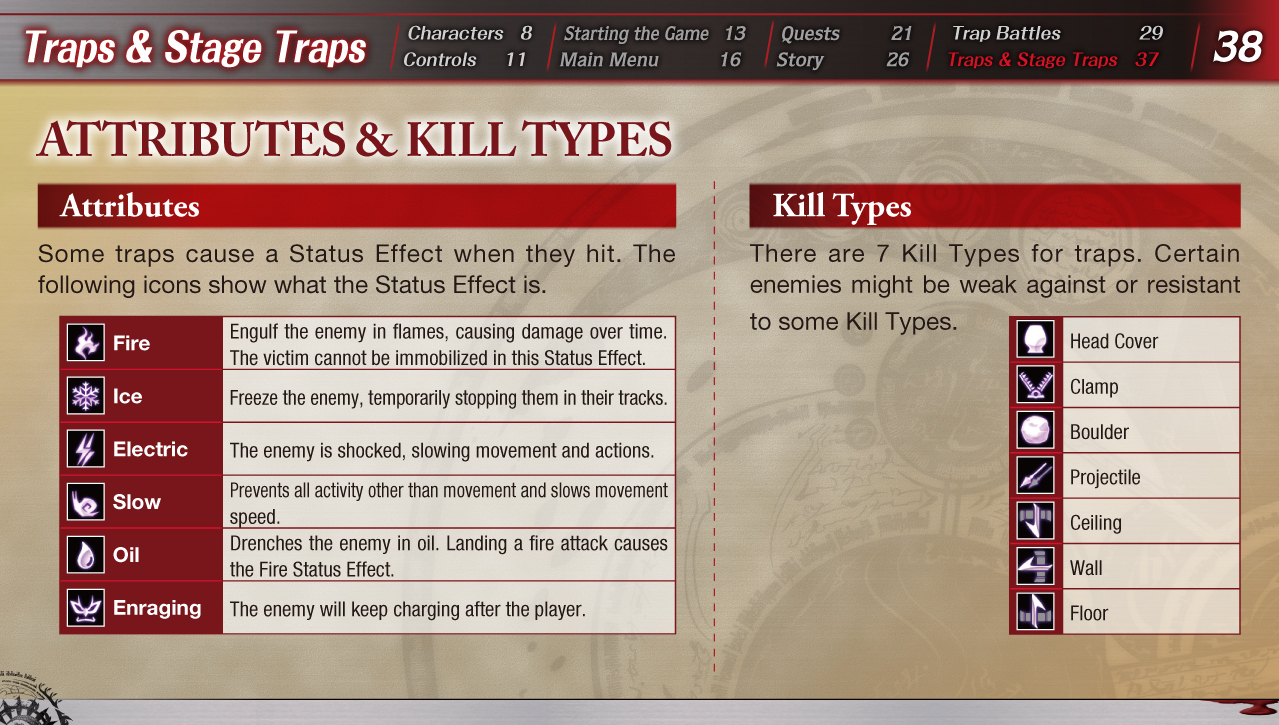Click the Wall kill type icon
The image size is (1279, 725).
1035,567
